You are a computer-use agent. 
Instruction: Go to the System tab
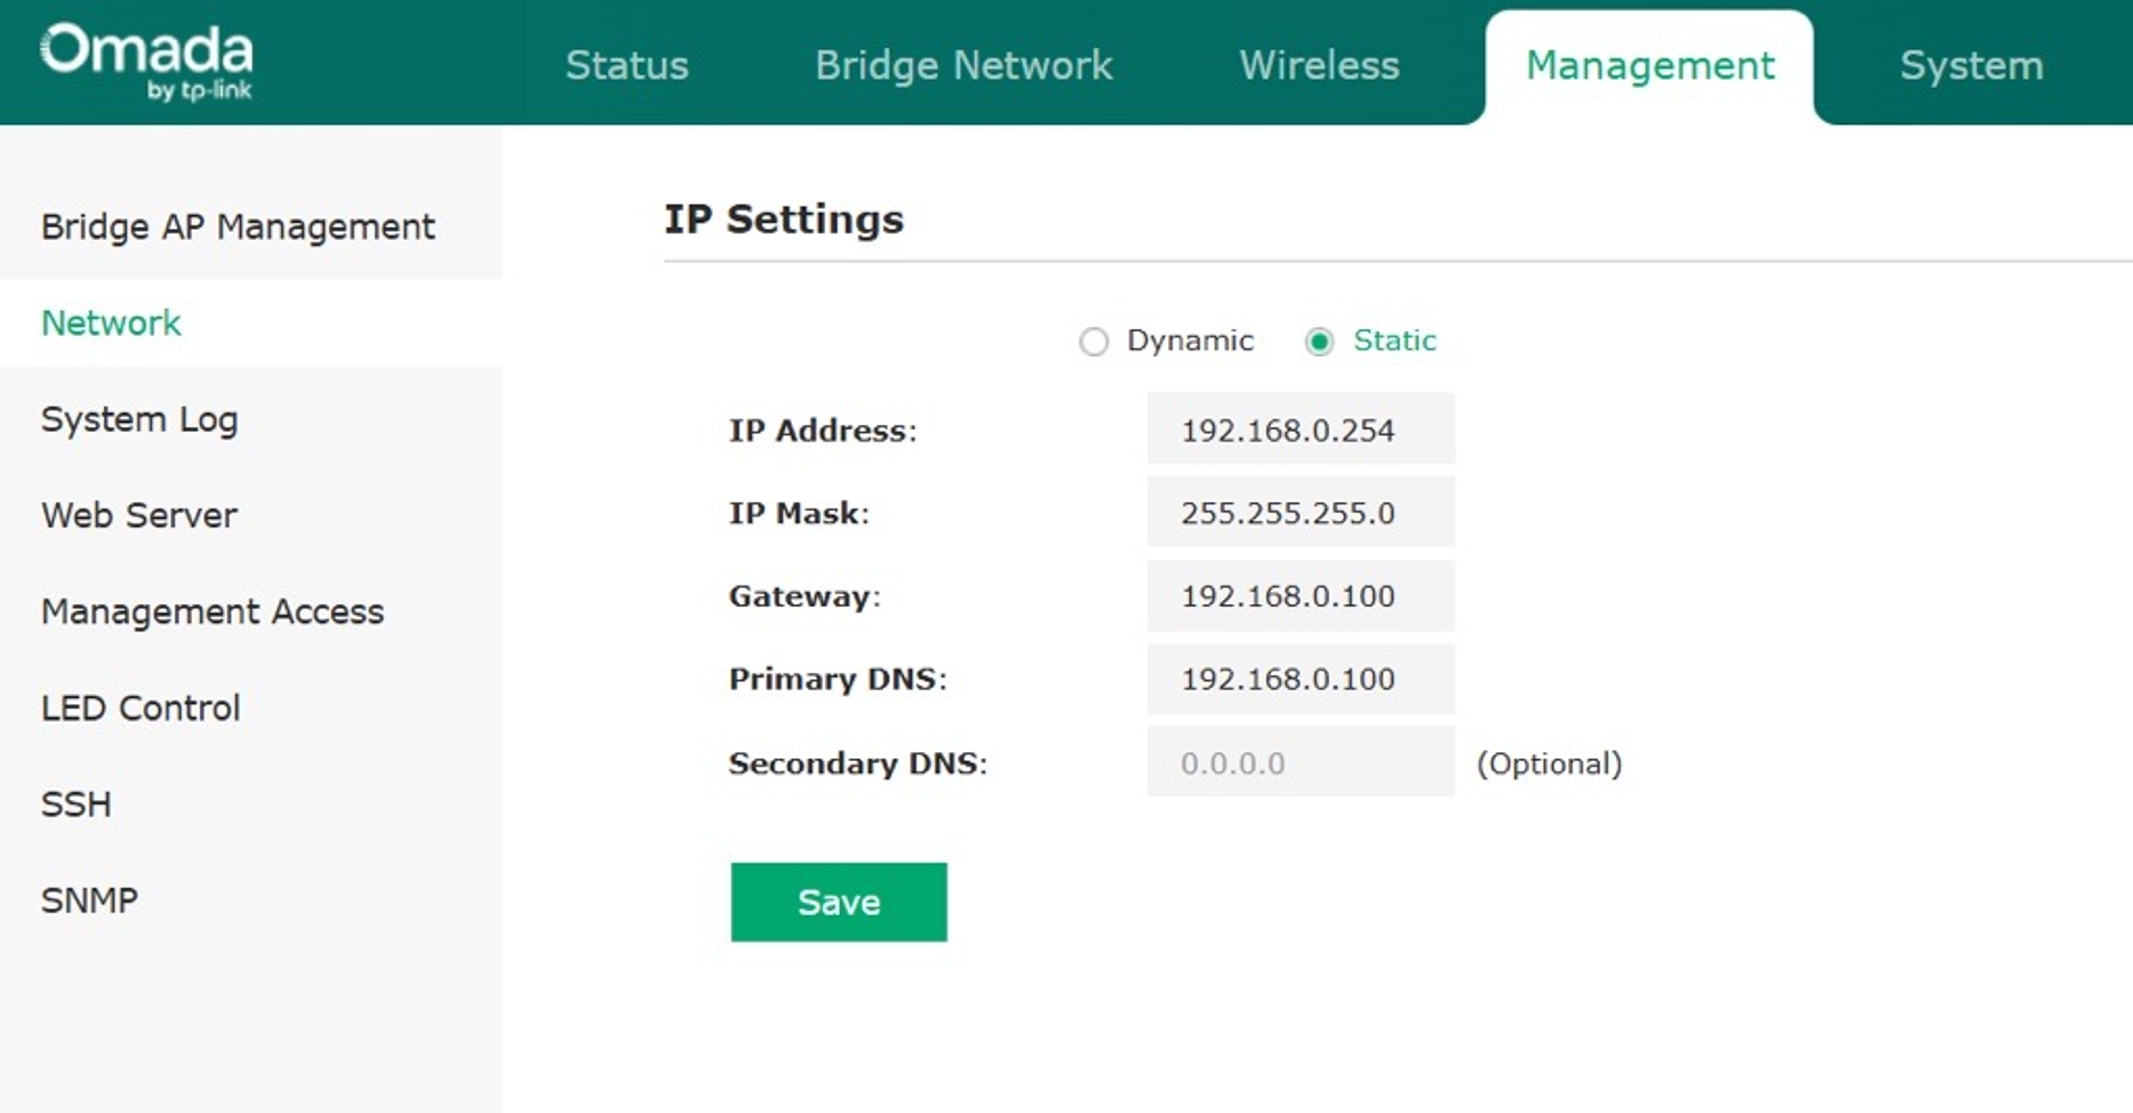(x=1971, y=65)
